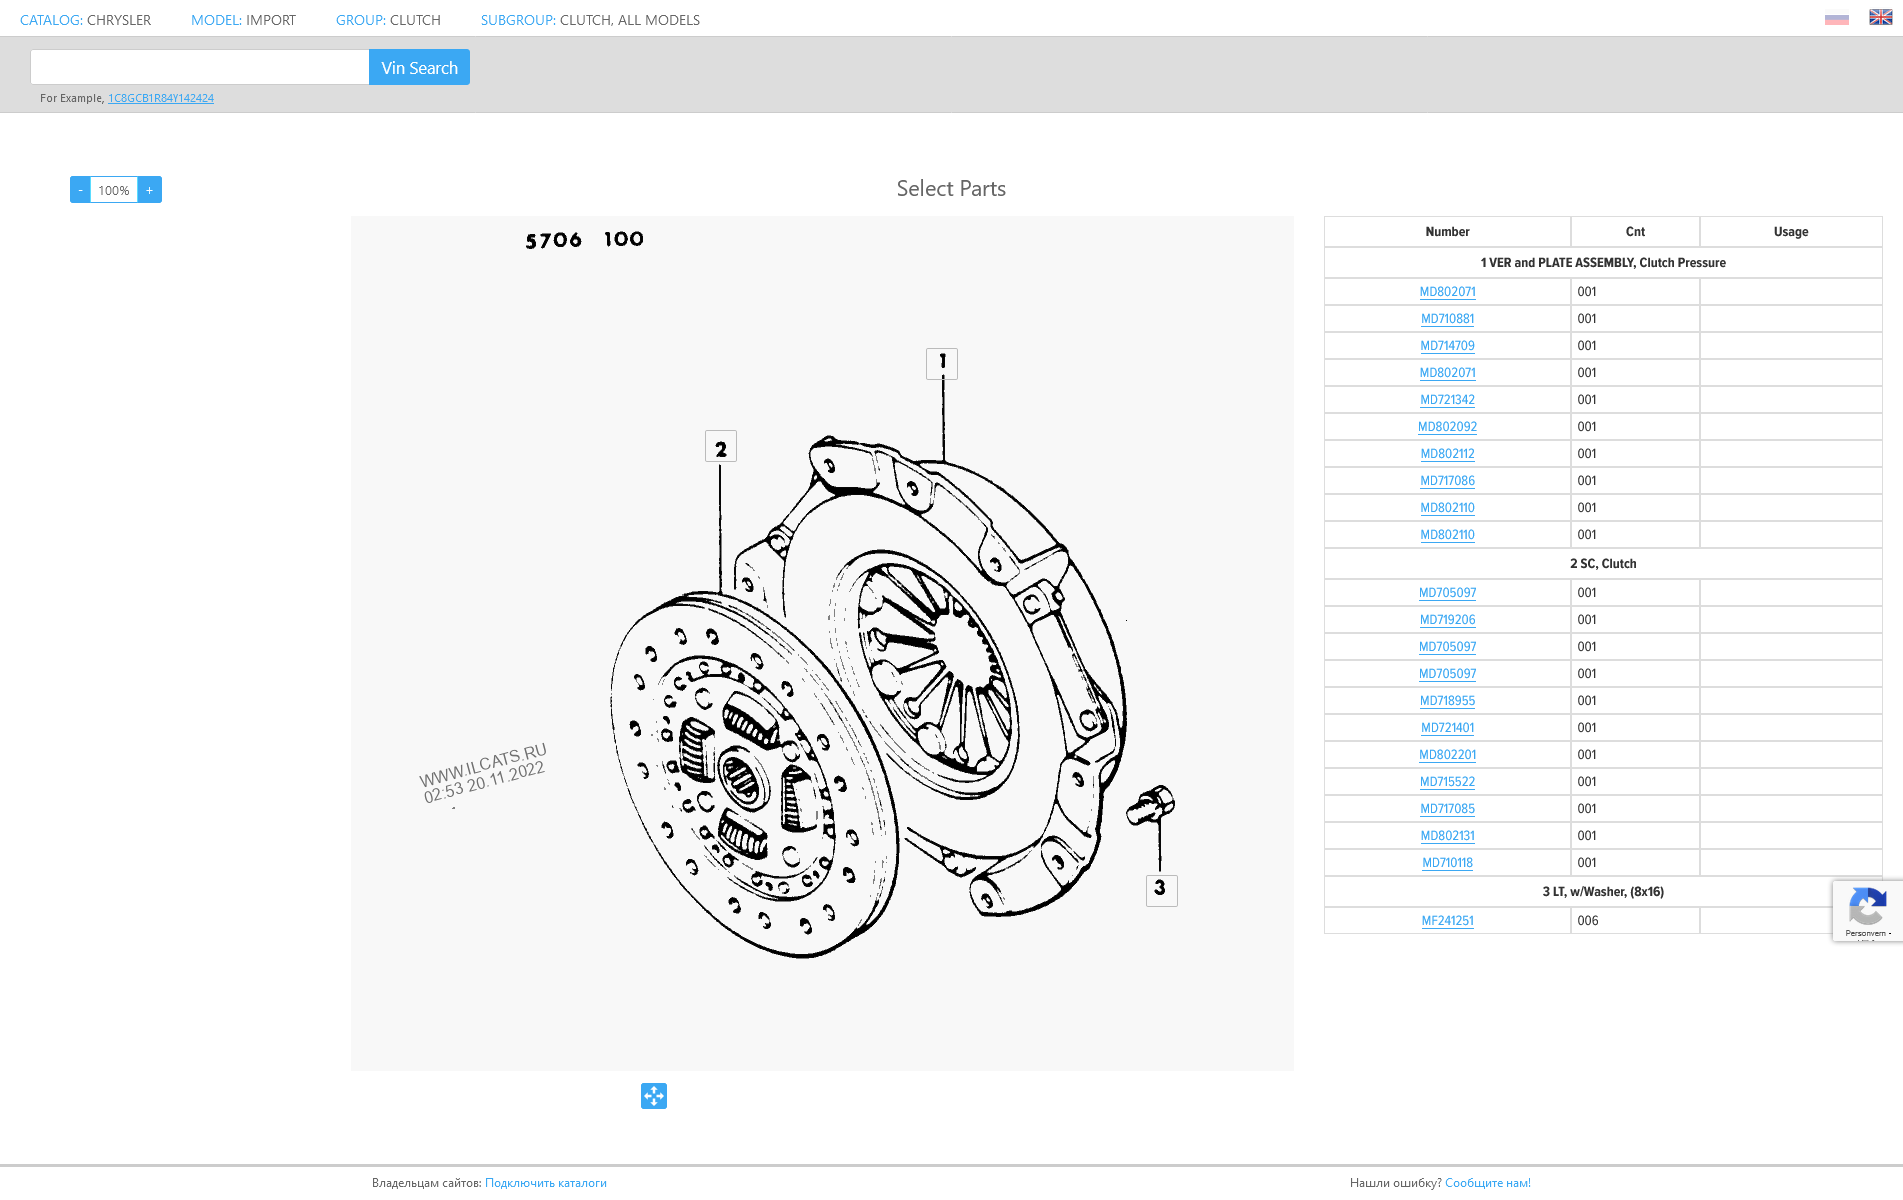The height and width of the screenshot is (1200, 1903).
Task: Go to the CATALOG: CHRYSLER breadcrumb
Action: (85, 20)
